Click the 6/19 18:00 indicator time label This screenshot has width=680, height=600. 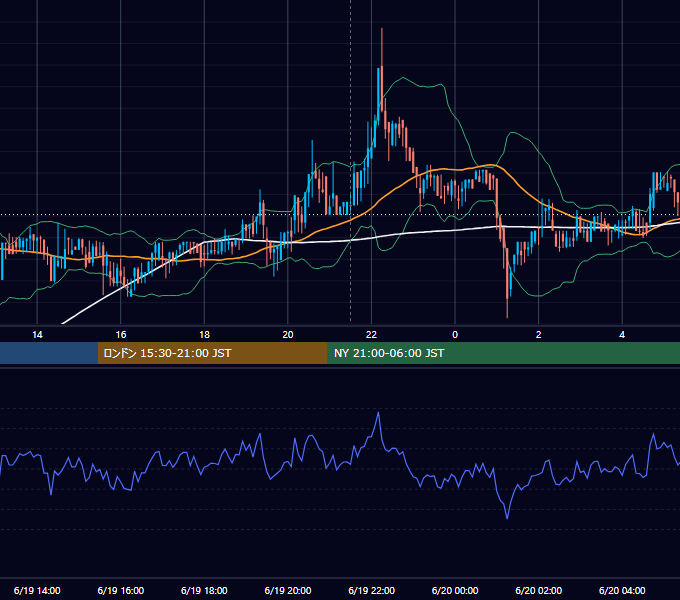[204, 590]
